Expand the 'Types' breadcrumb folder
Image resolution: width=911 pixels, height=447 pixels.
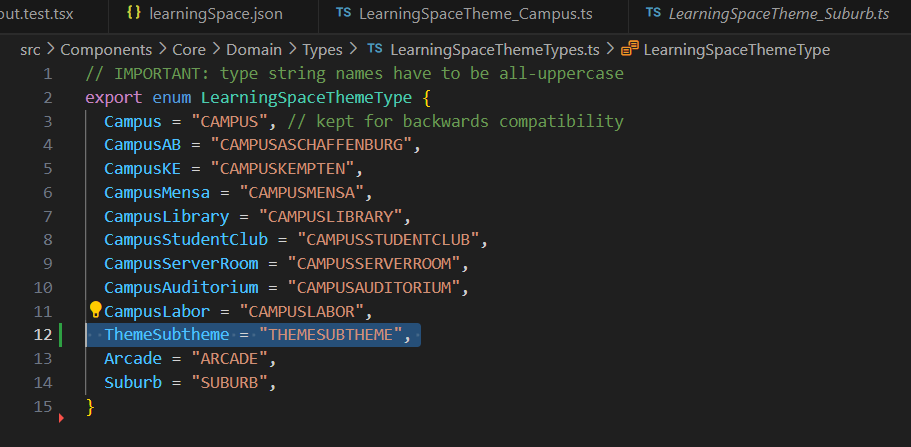[321, 49]
